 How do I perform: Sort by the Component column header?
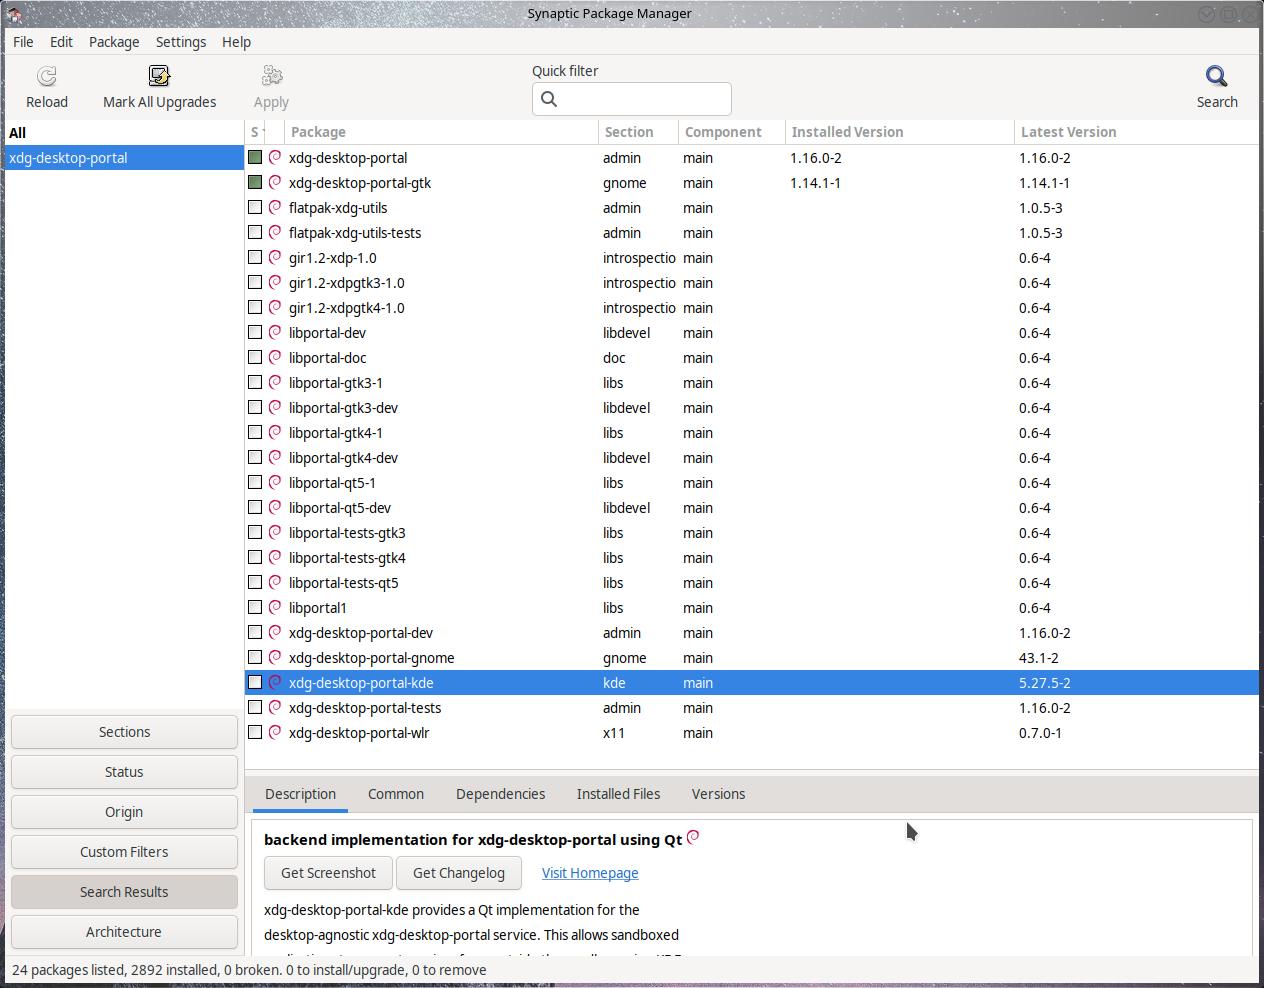(x=731, y=132)
